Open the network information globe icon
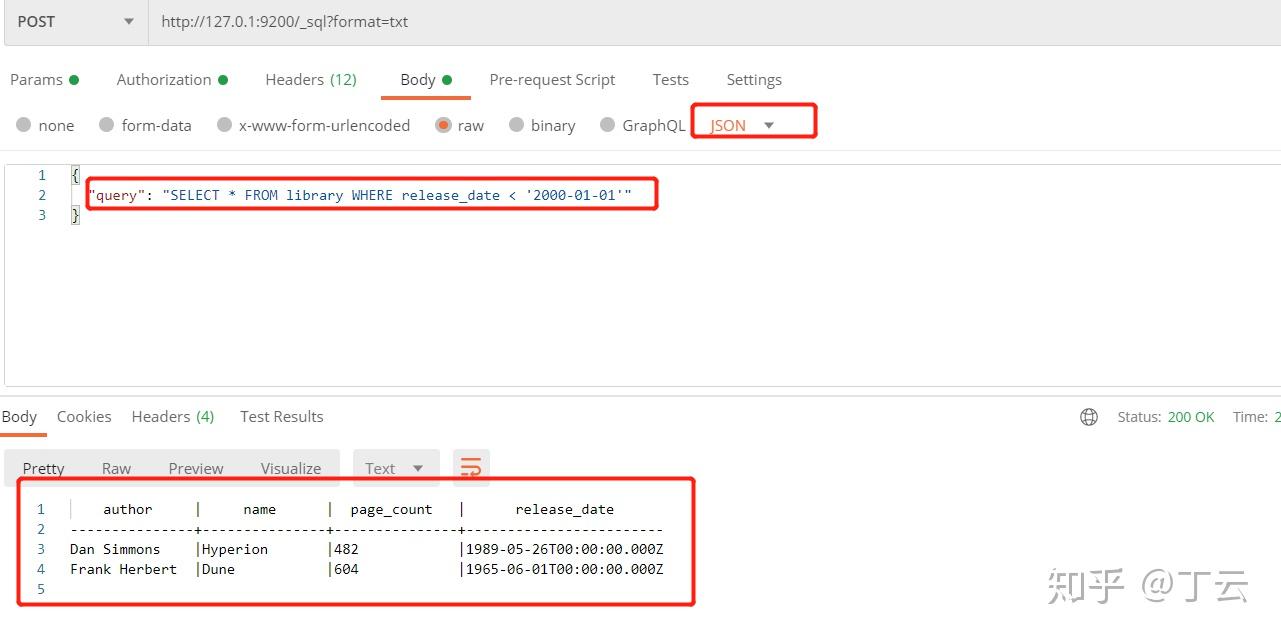 1088,417
